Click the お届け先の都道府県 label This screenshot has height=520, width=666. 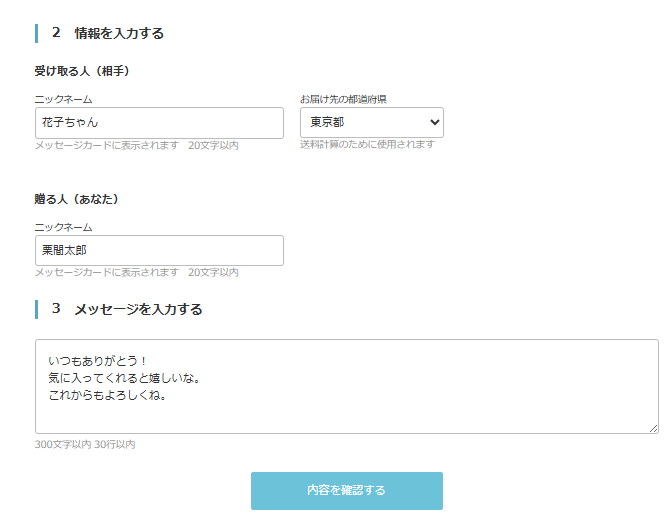[x=343, y=99]
